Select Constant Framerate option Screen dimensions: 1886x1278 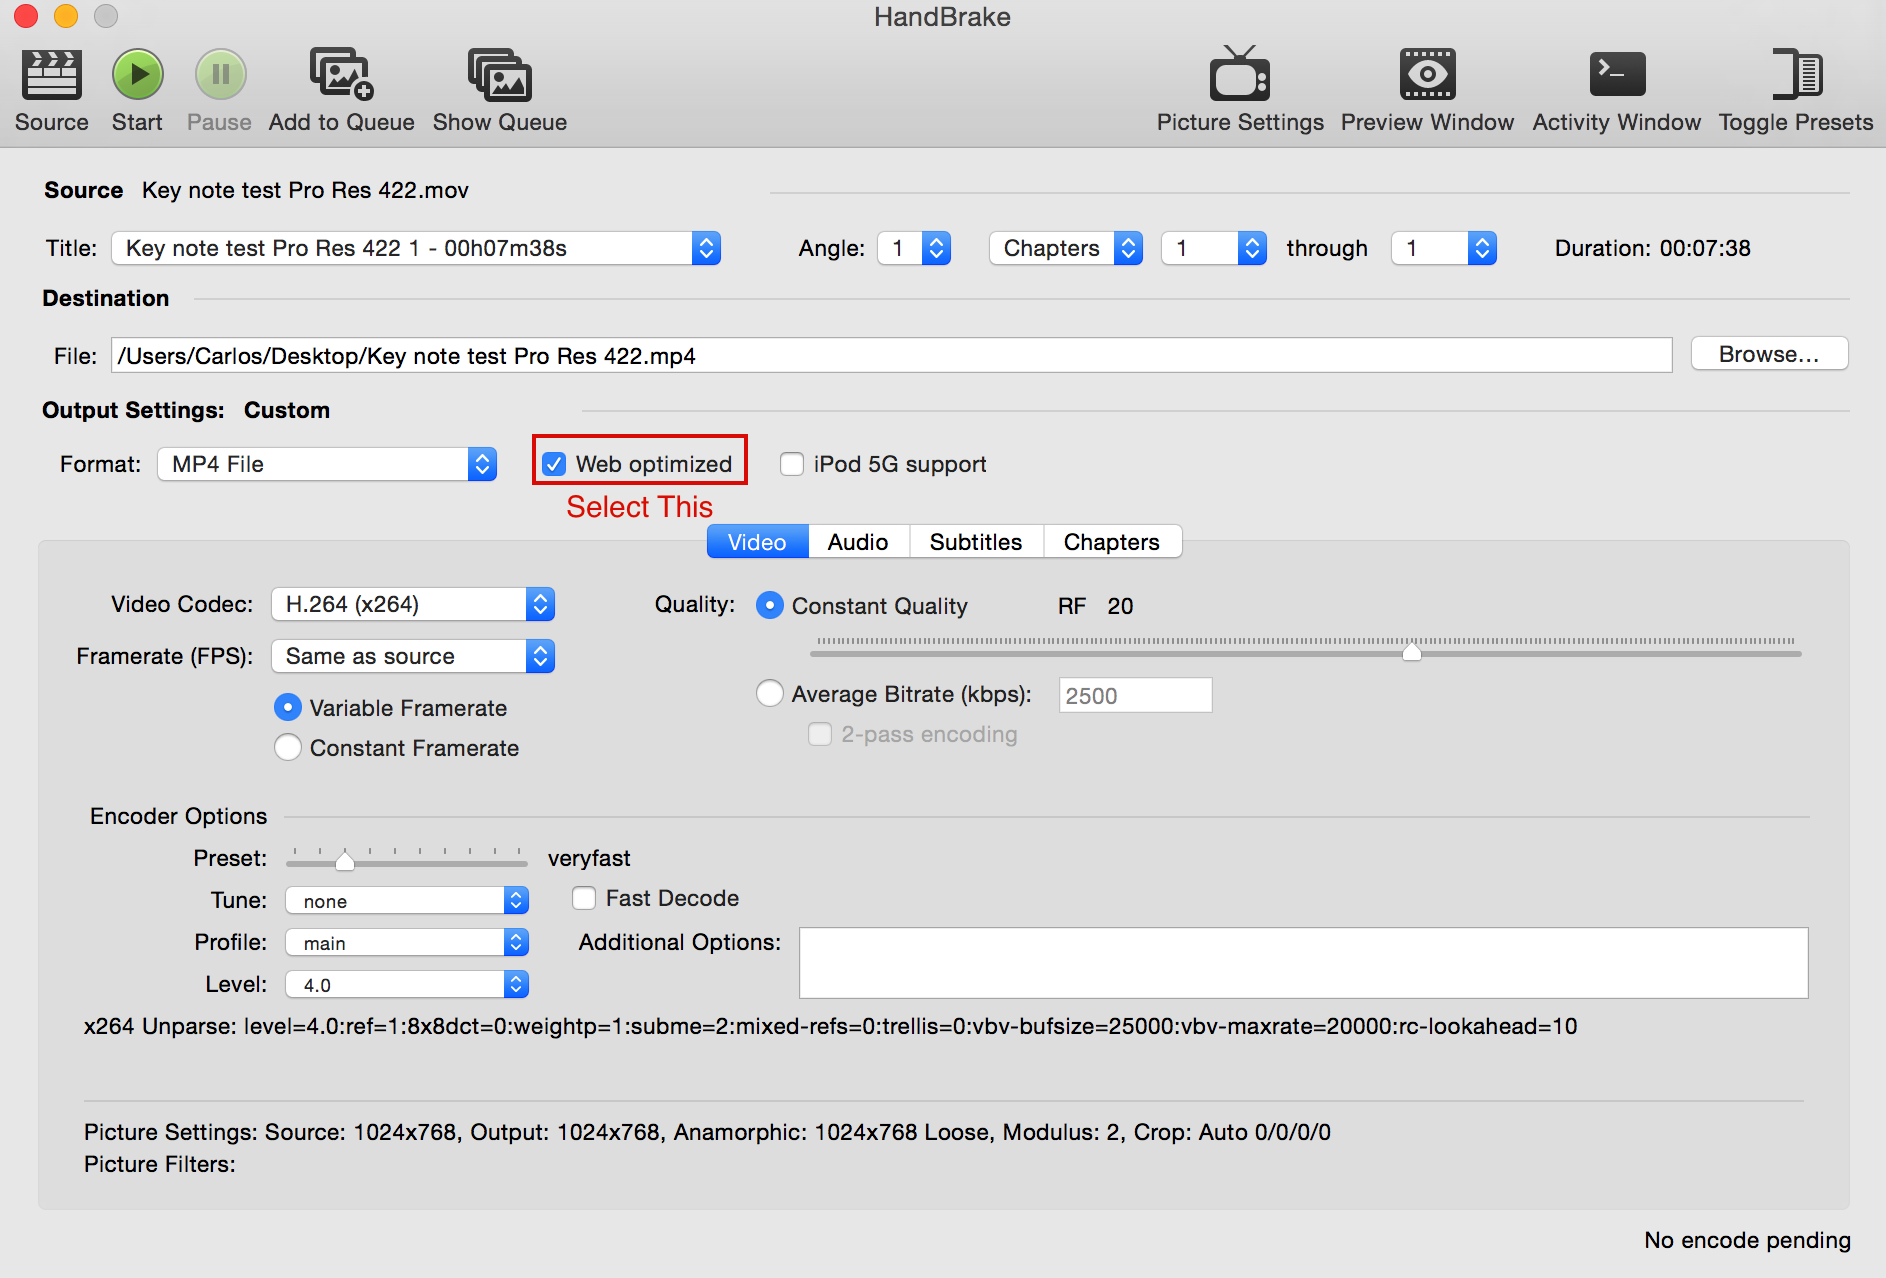(287, 747)
